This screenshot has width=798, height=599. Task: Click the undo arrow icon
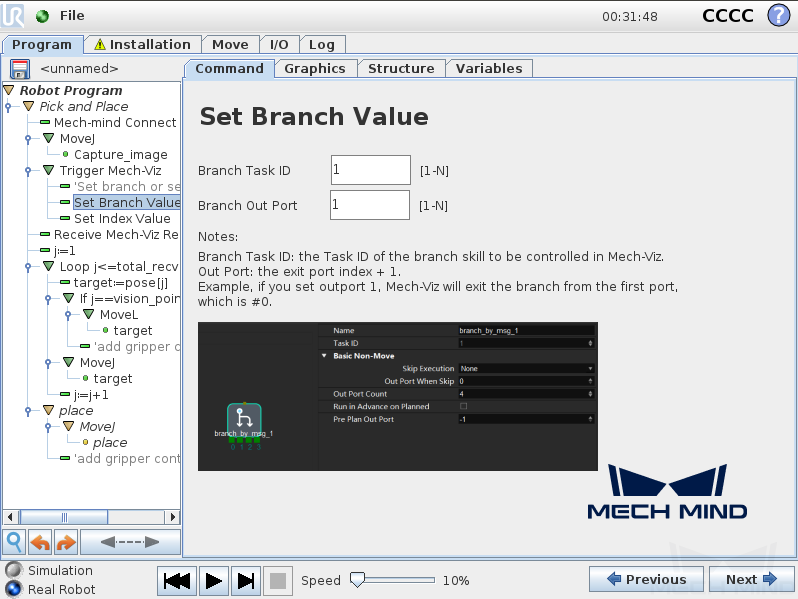click(40, 542)
